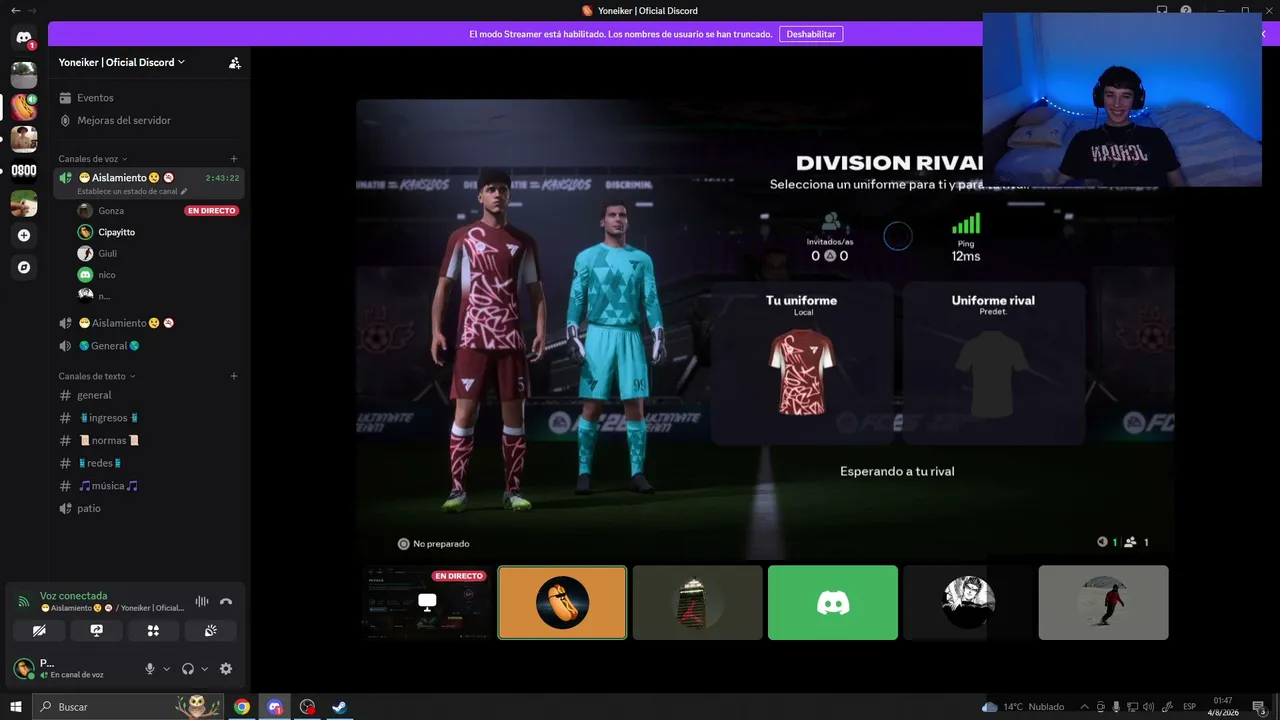The image size is (1280, 720).
Task: Select the skier avatar participant tile
Action: point(1103,602)
